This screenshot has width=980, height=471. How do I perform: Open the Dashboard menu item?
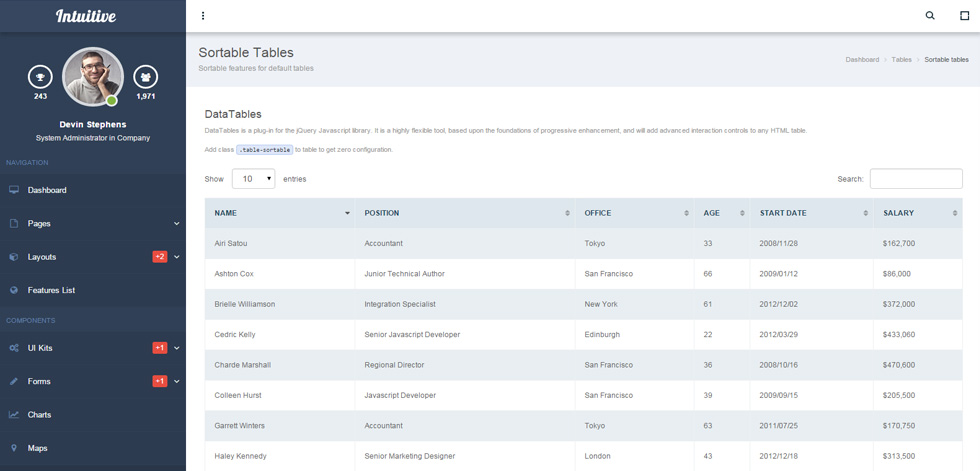(92, 190)
